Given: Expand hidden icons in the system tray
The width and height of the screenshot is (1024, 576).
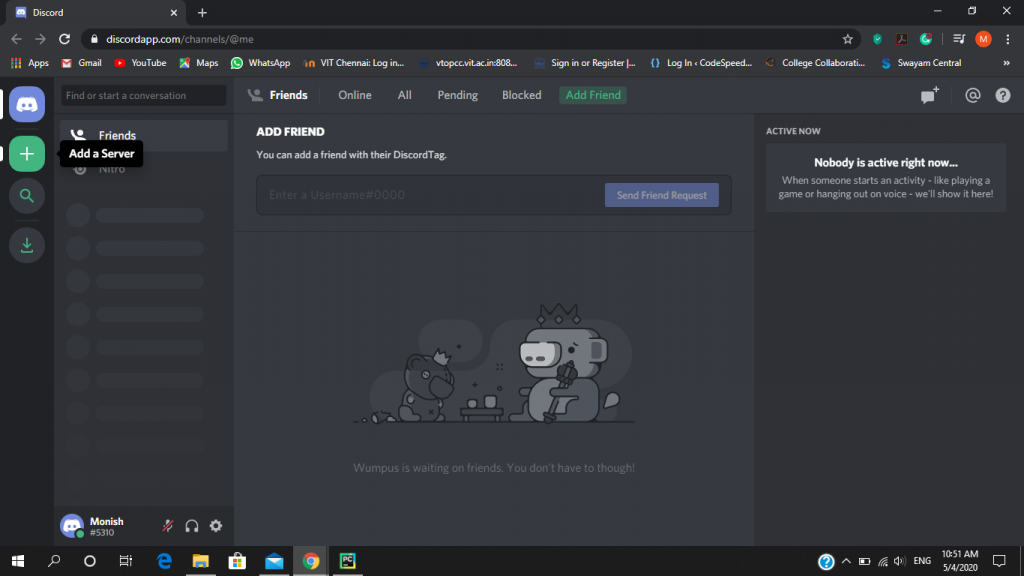Looking at the screenshot, I should click(x=845, y=561).
